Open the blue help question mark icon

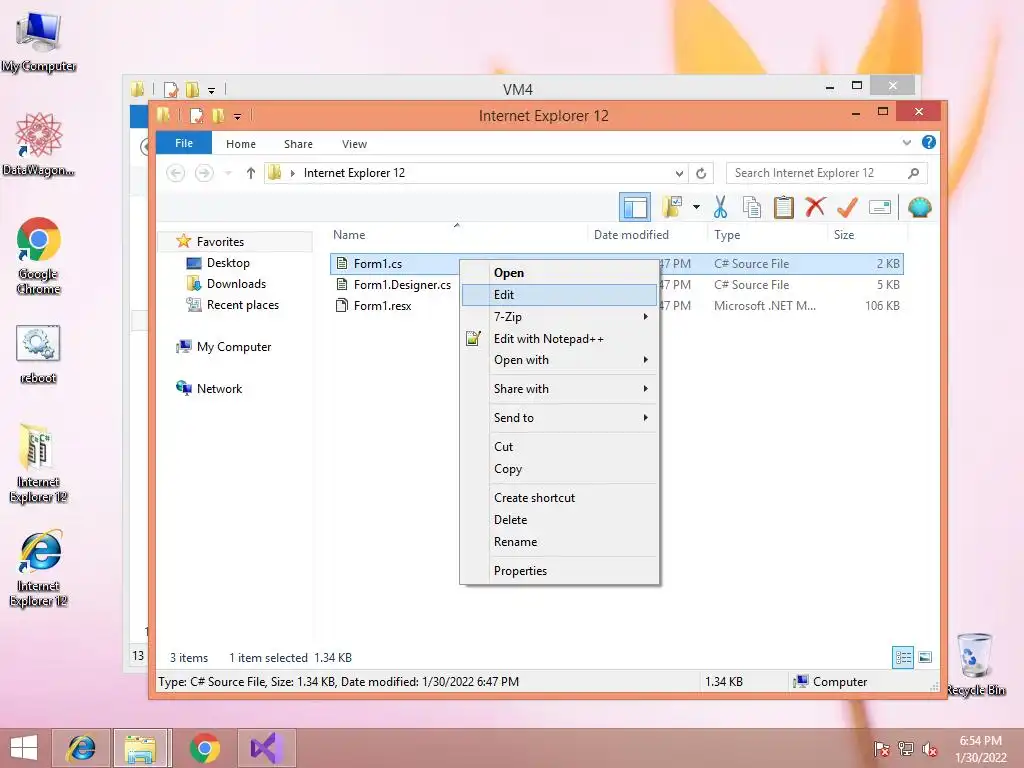pos(929,142)
